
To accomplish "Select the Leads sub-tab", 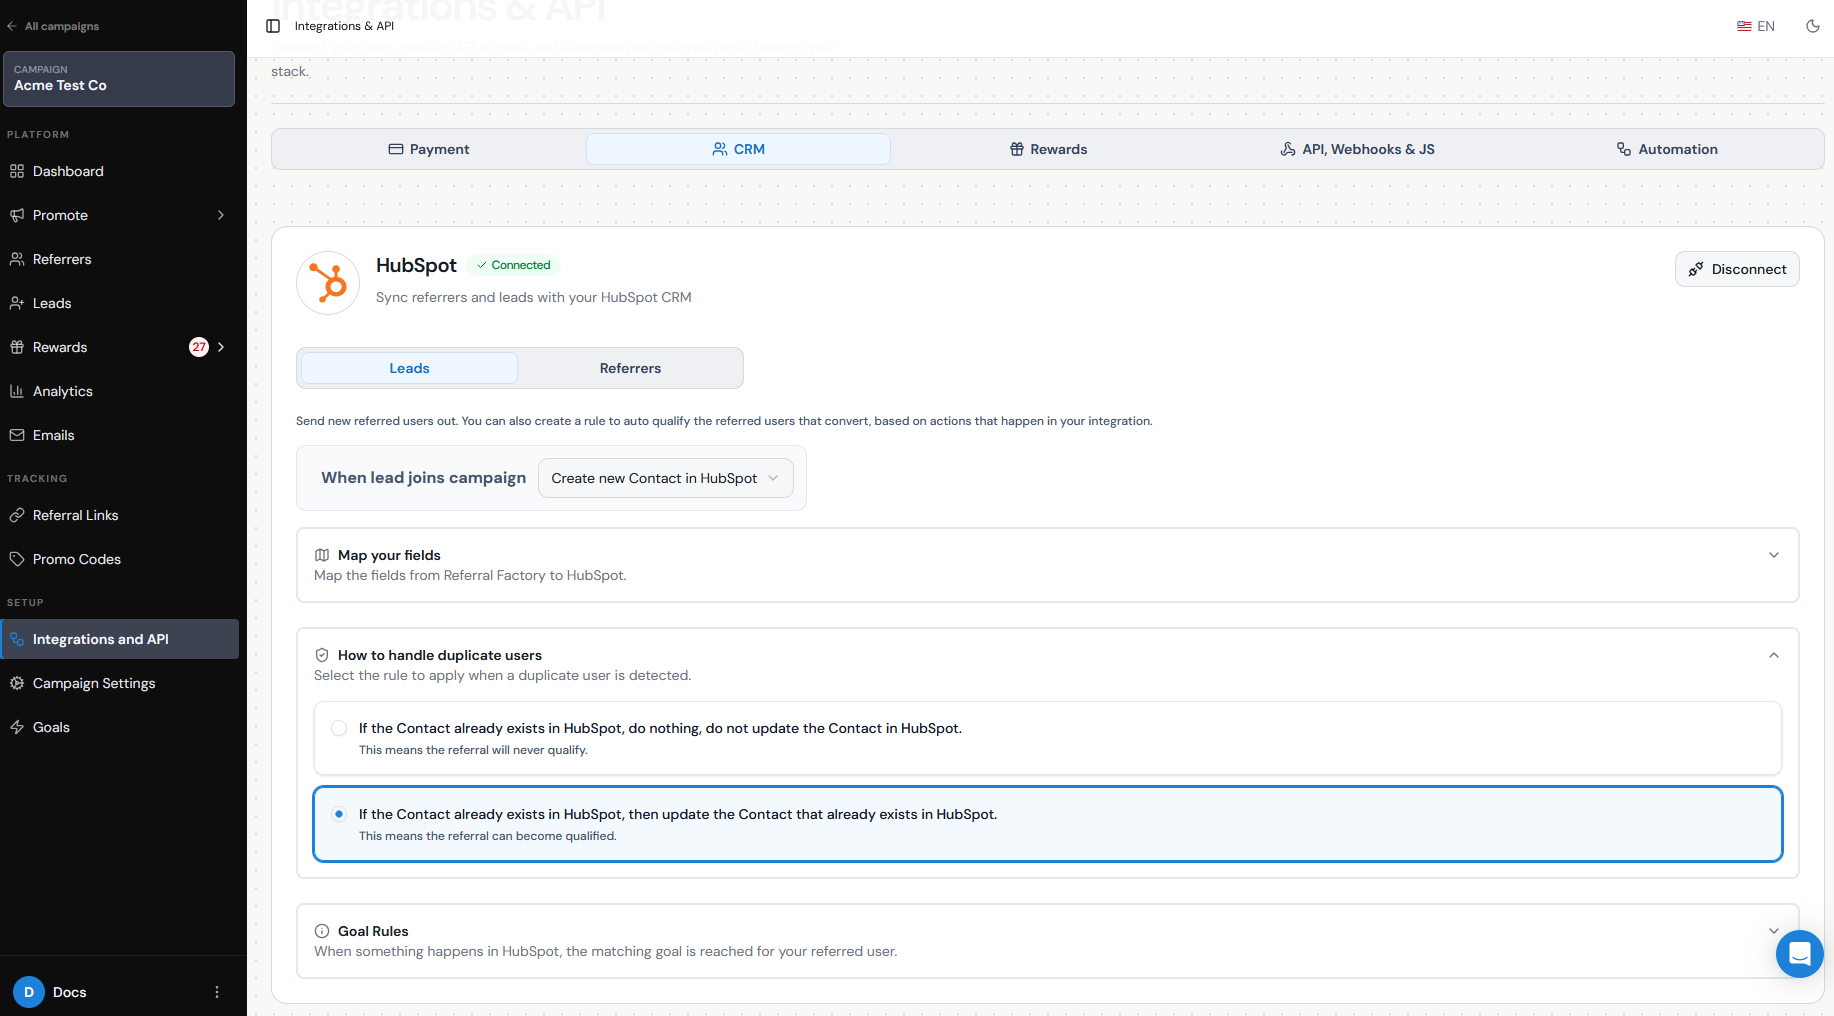I will click(409, 368).
